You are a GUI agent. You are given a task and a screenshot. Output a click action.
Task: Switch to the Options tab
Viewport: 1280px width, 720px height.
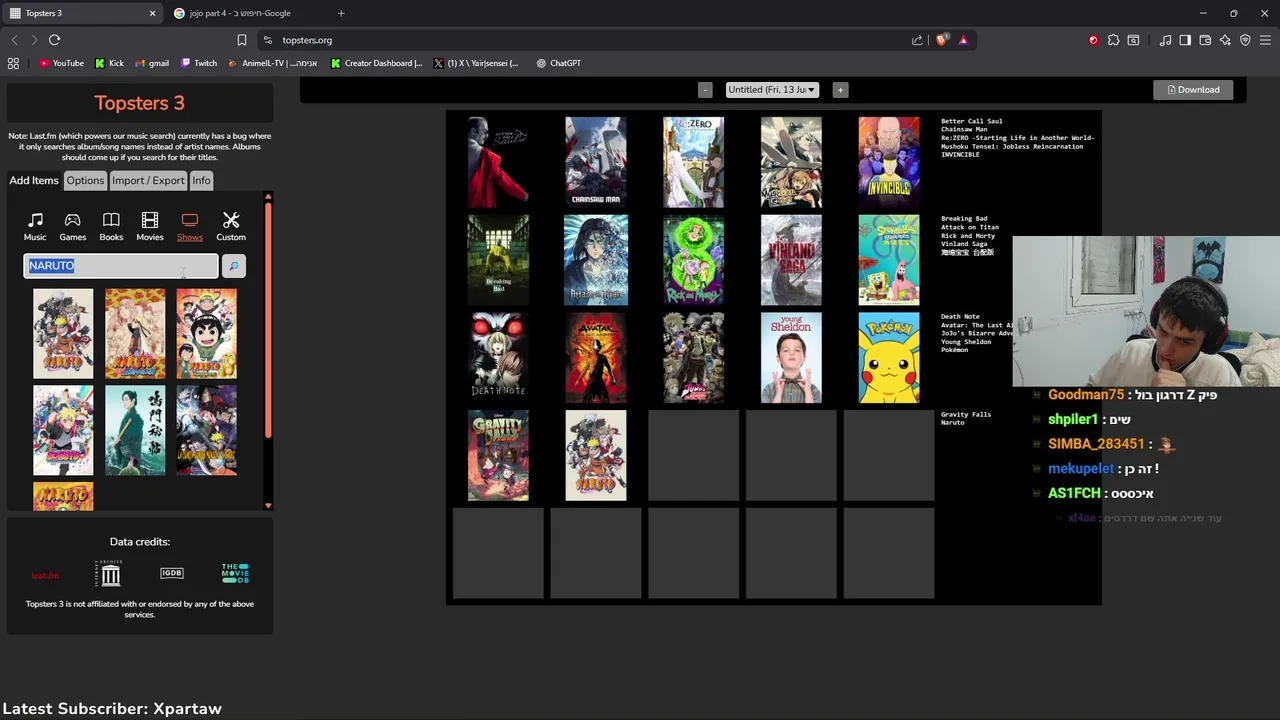coord(85,180)
